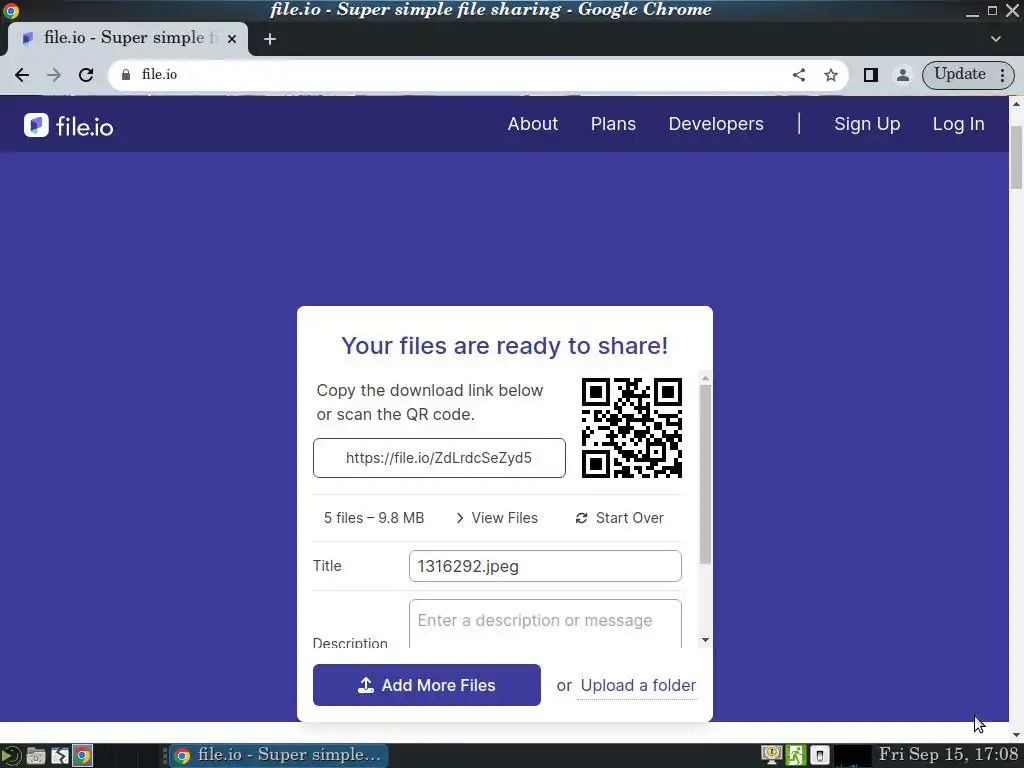Click the Upload a folder link

point(638,685)
